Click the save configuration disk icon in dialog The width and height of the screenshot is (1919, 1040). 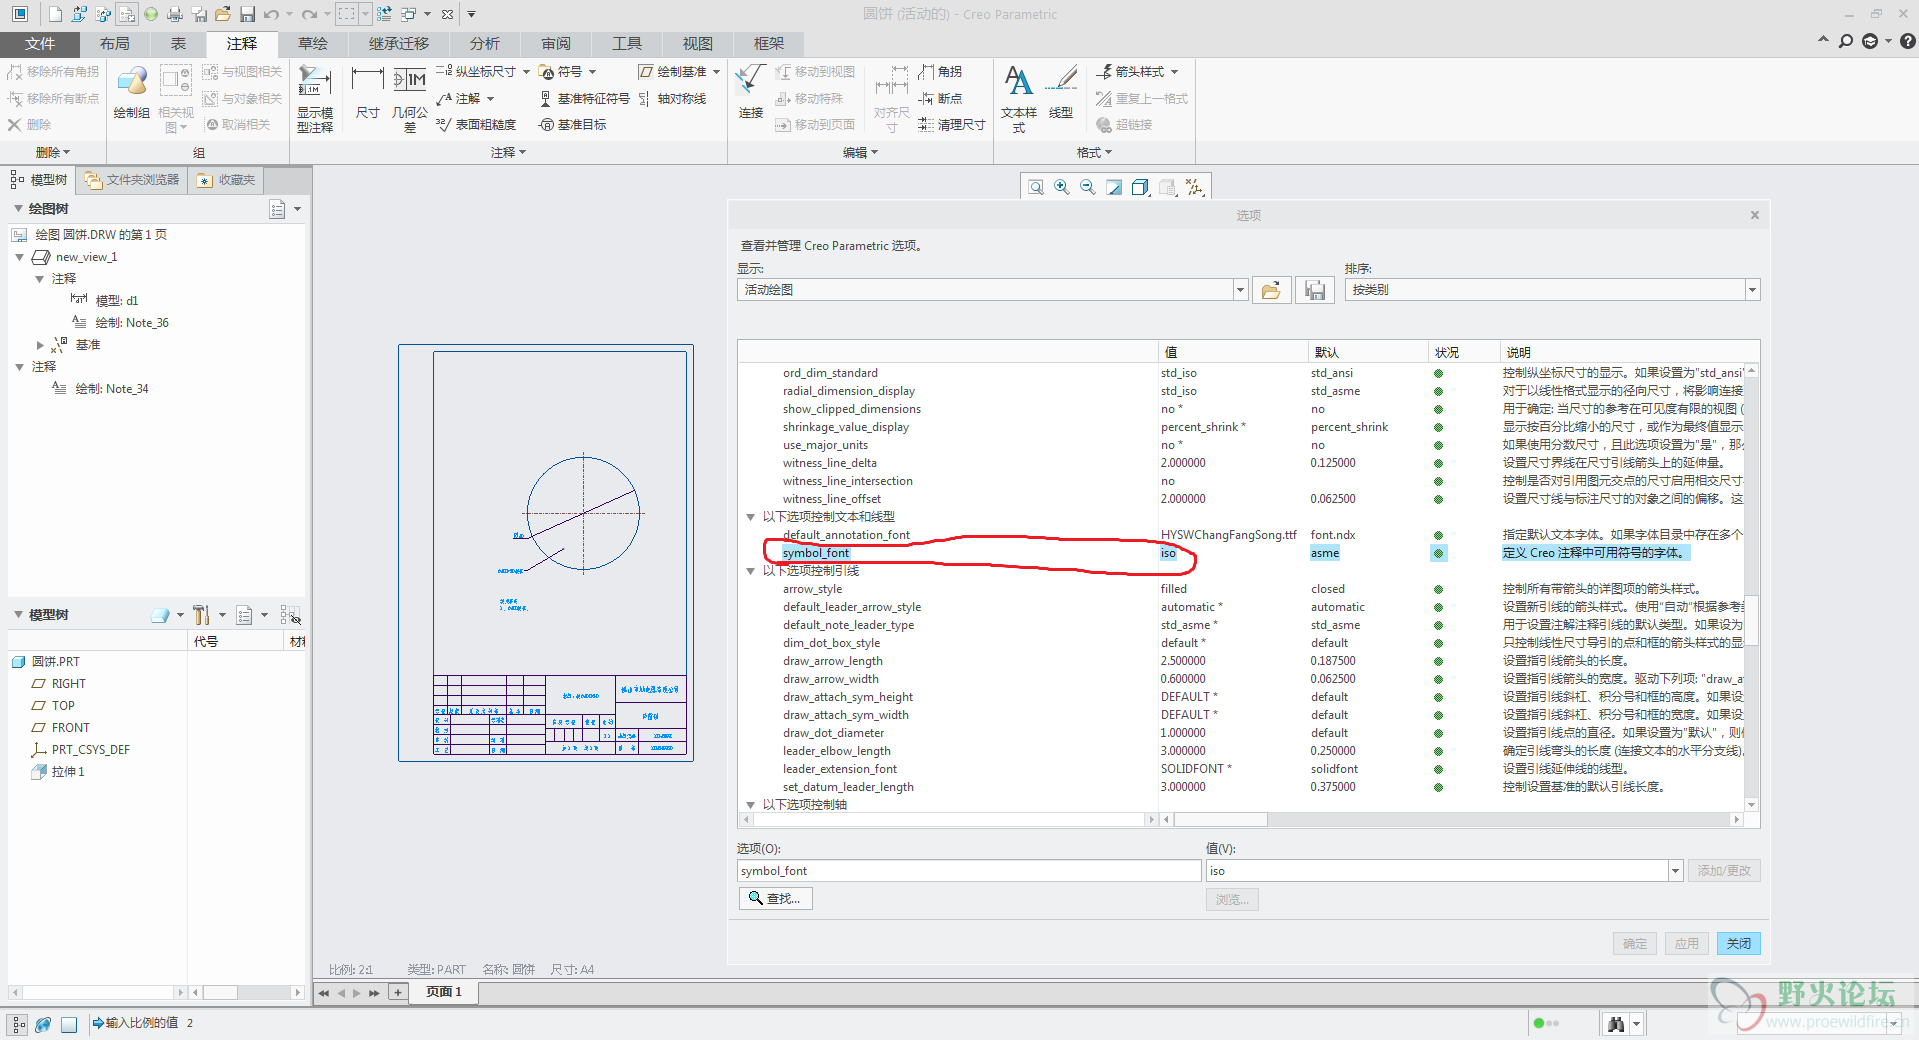point(1315,290)
